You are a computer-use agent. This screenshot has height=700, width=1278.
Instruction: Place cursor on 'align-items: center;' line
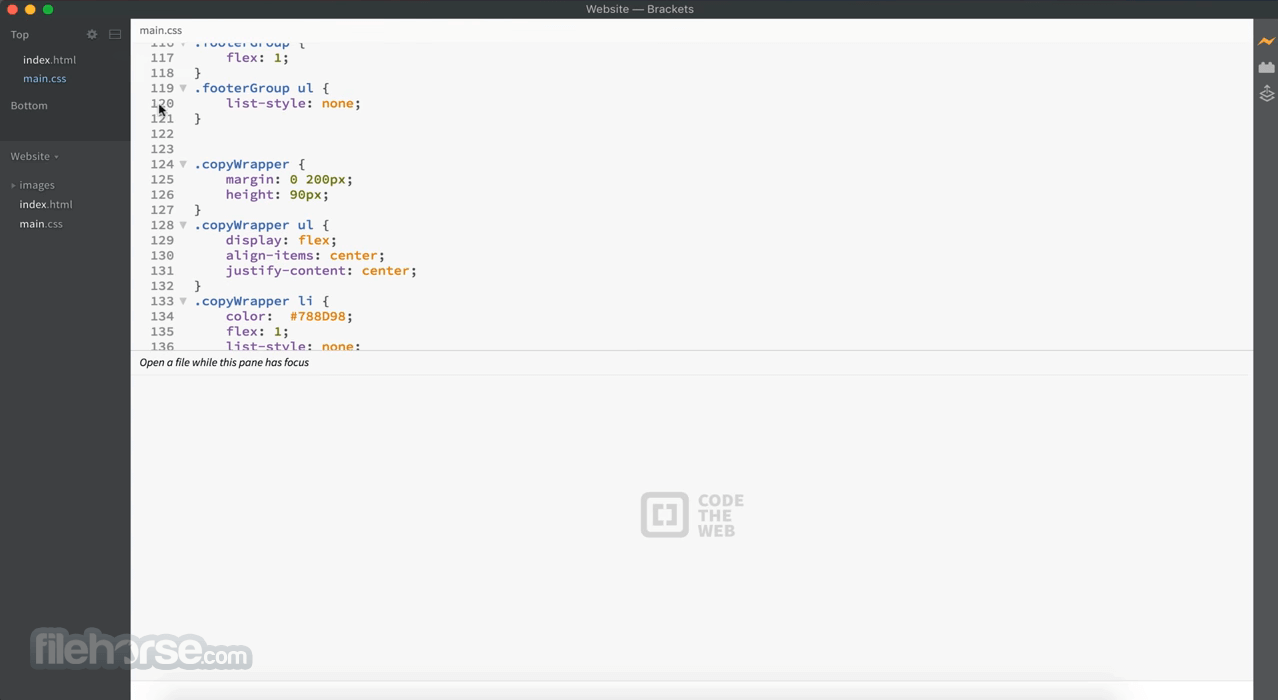point(305,256)
